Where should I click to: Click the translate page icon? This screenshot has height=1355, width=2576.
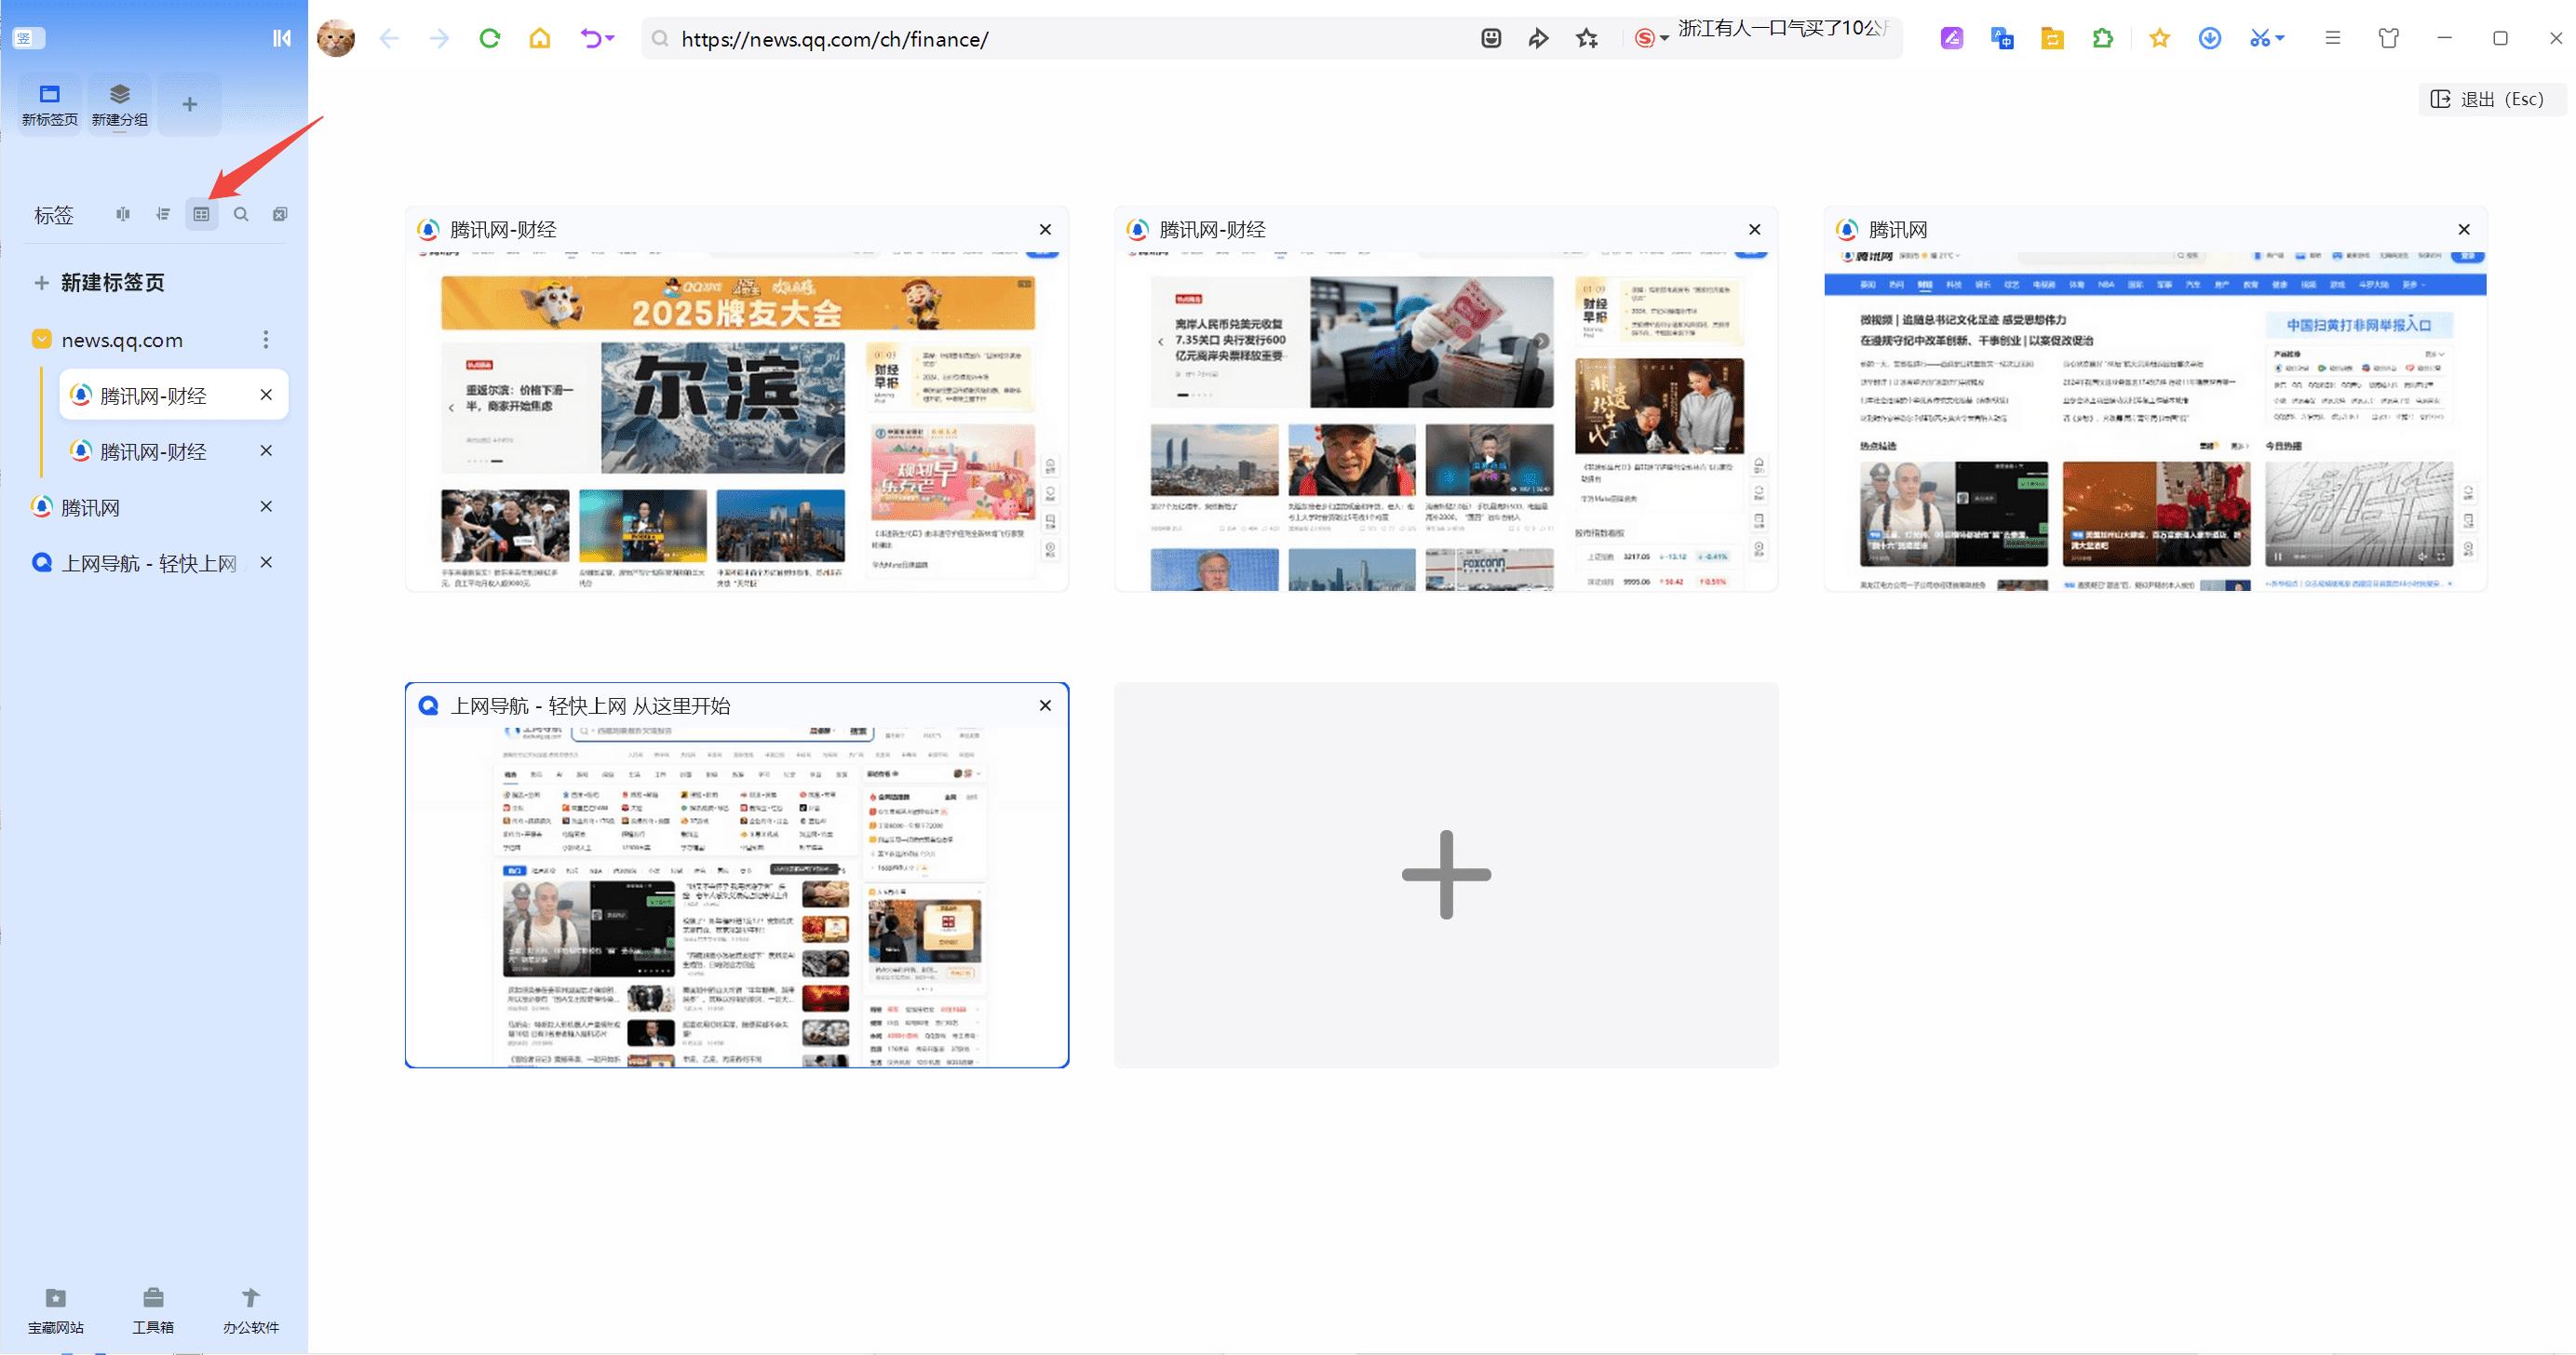click(x=2001, y=38)
